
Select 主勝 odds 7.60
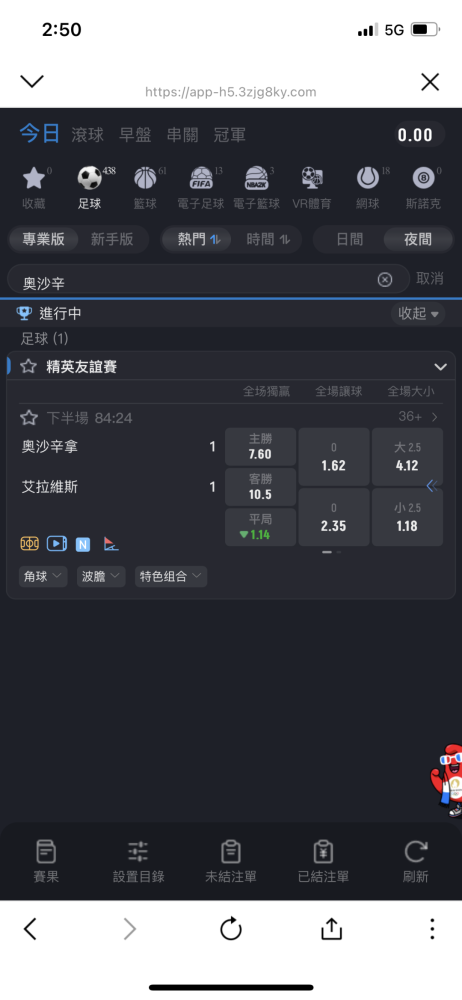pyautogui.click(x=260, y=447)
